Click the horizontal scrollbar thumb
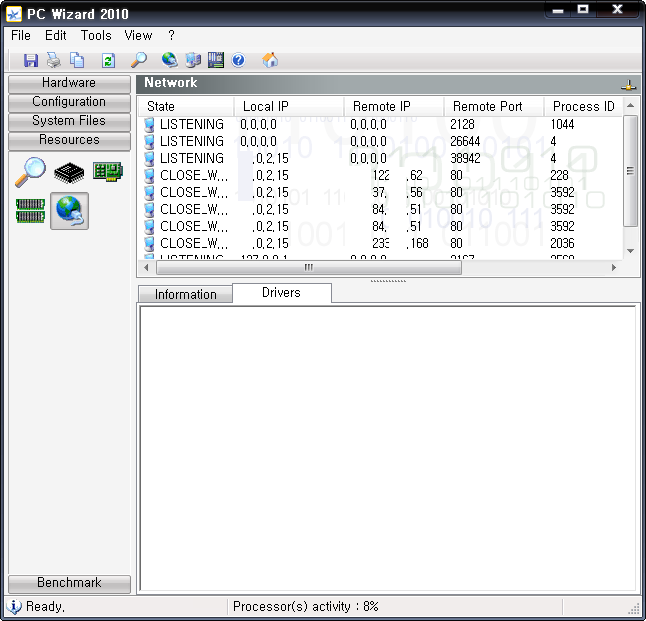The width and height of the screenshot is (646, 621). pyautogui.click(x=309, y=267)
